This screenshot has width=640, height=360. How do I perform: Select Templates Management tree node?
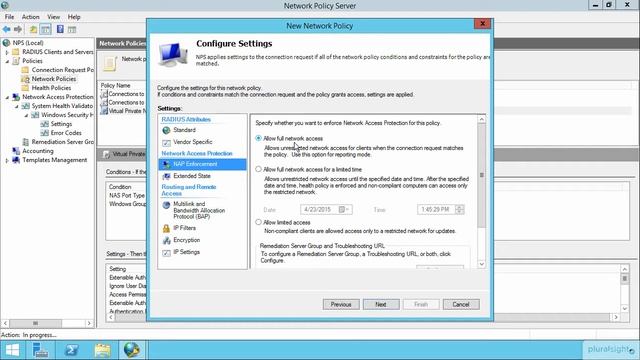pos(54,160)
